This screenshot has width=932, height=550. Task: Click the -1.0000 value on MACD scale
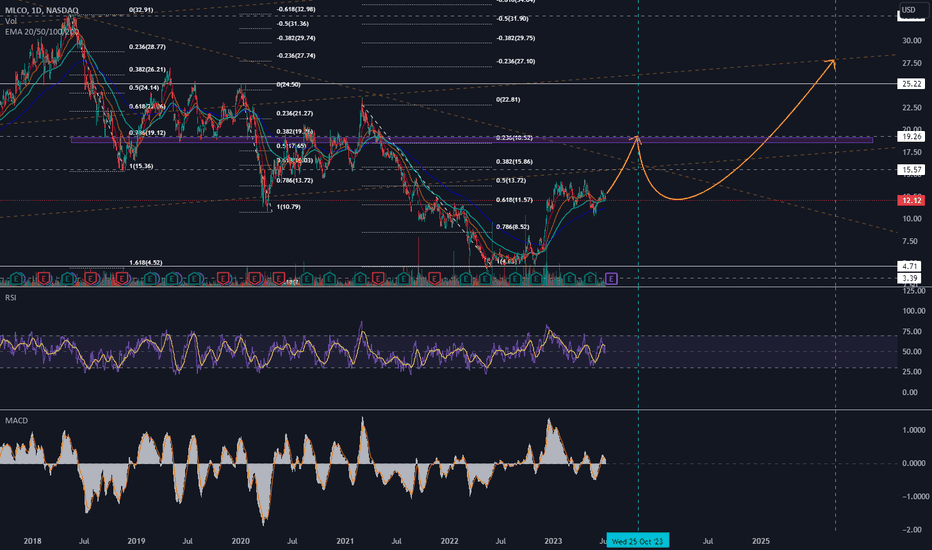(914, 496)
